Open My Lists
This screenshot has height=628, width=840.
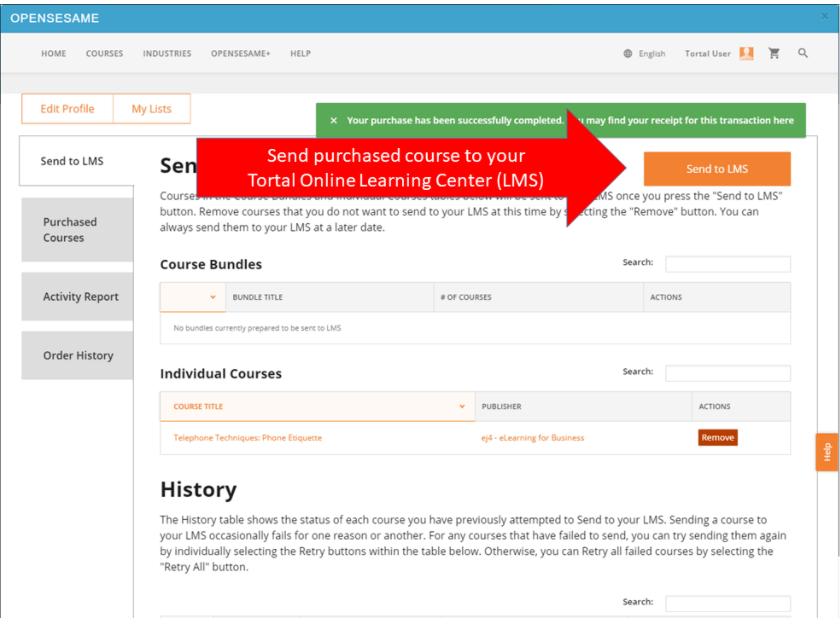152,109
